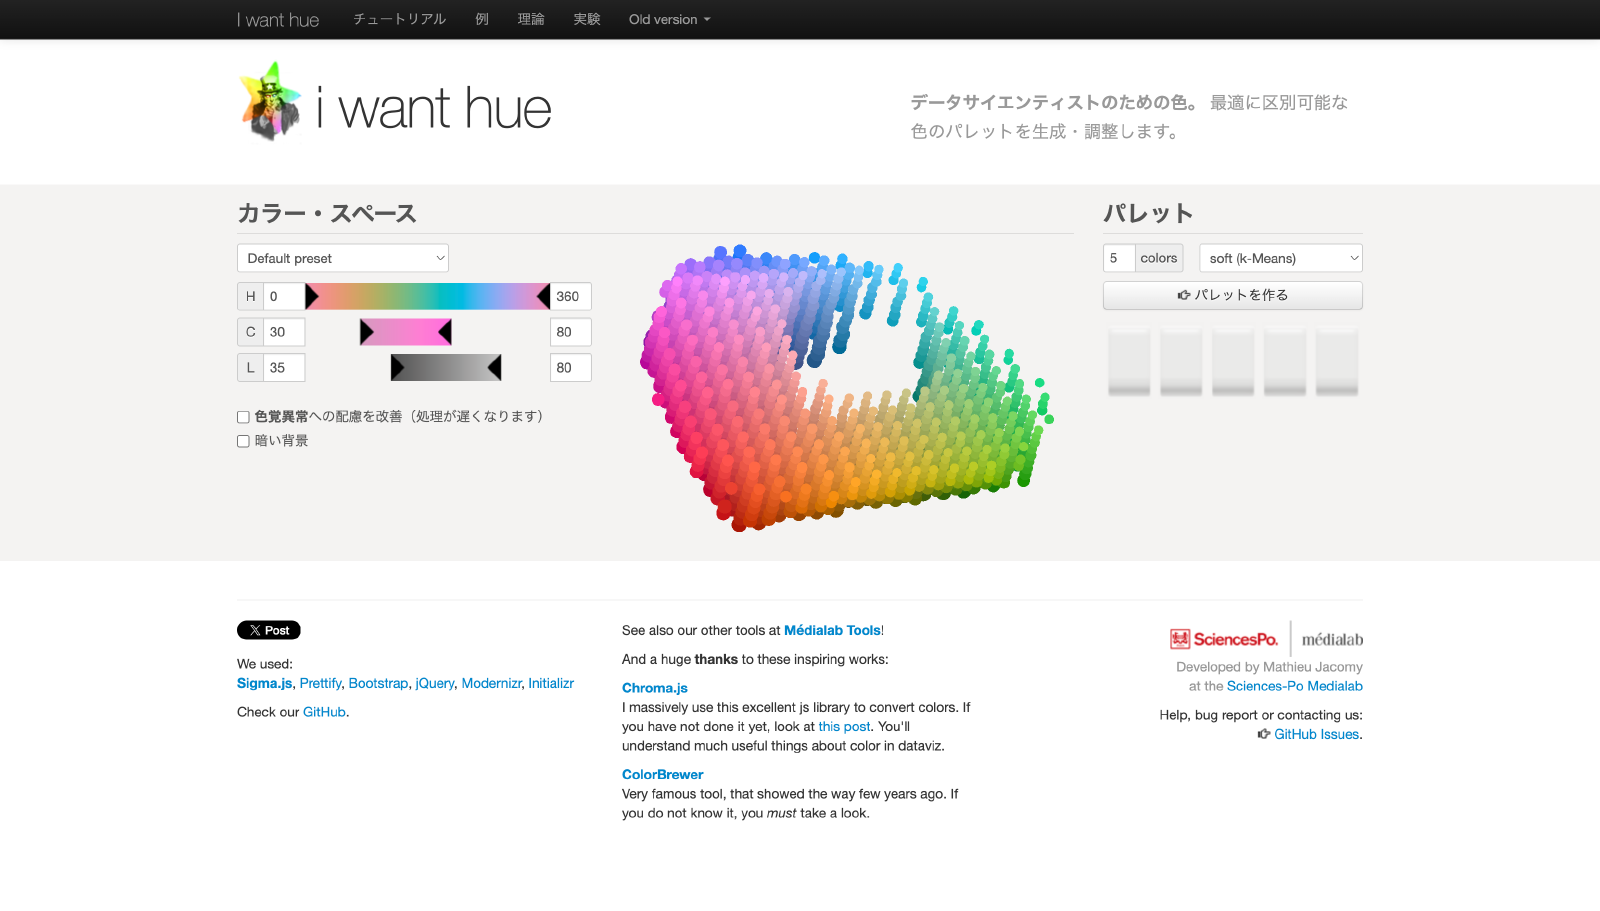Click the first empty palette swatch
The height and width of the screenshot is (911, 1600).
[x=1128, y=362]
